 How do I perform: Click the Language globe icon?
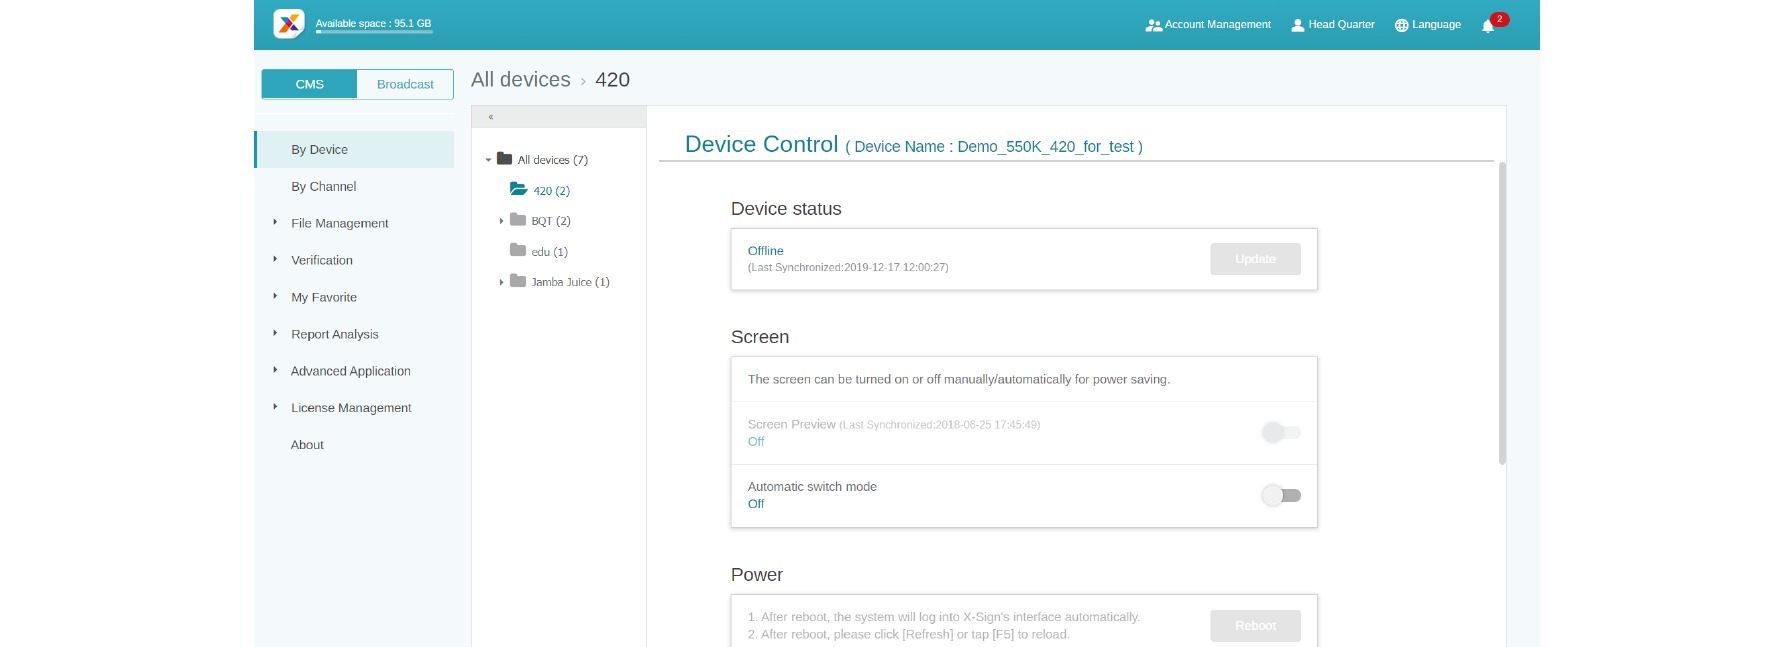1401,25
